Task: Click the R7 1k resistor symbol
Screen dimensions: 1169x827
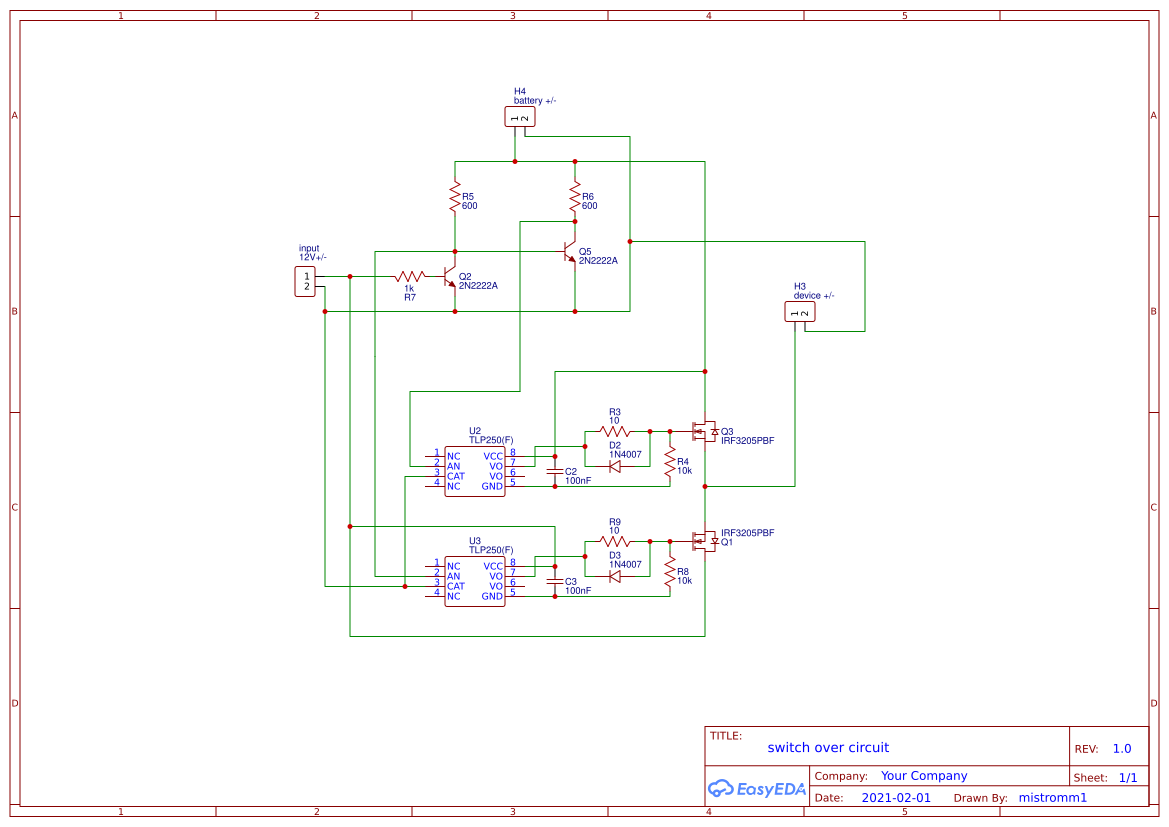Action: (410, 275)
